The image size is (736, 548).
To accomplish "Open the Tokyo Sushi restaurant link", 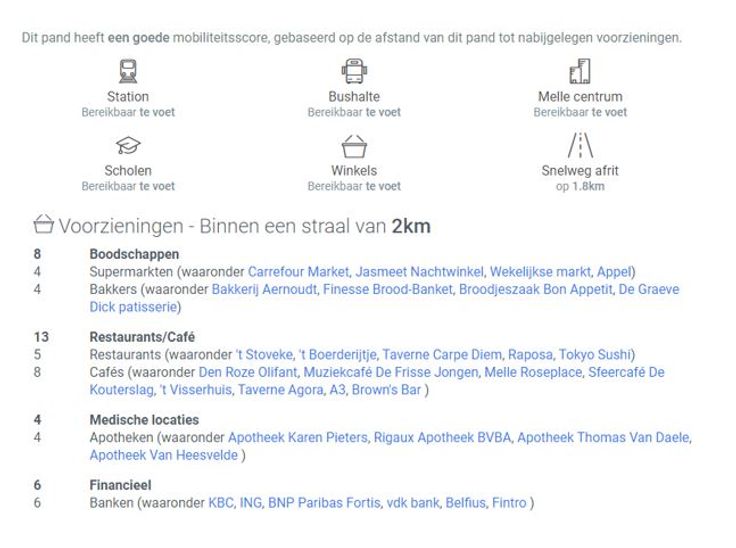I will tap(593, 355).
